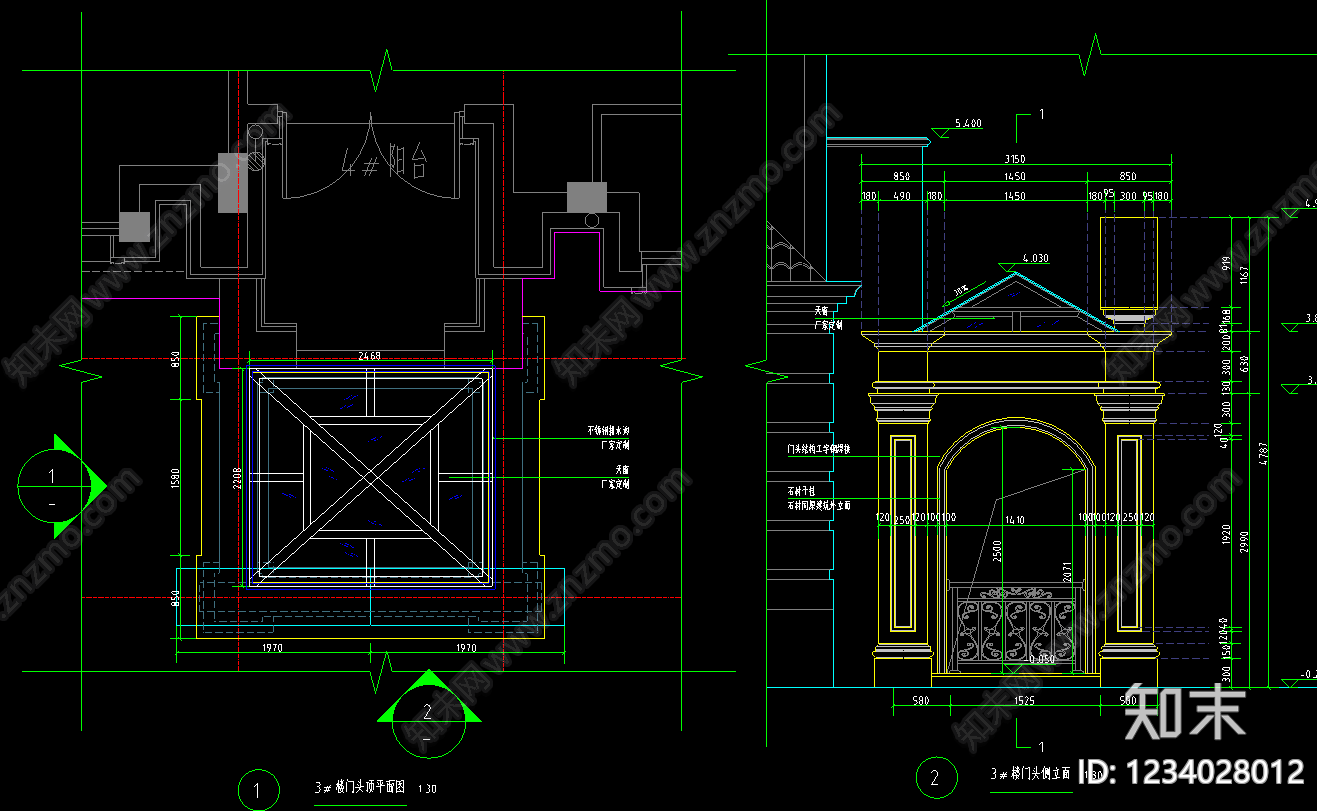Select the 石材干挂 annotation label
Image resolution: width=1317 pixels, height=811 pixels.
pyautogui.click(x=801, y=492)
